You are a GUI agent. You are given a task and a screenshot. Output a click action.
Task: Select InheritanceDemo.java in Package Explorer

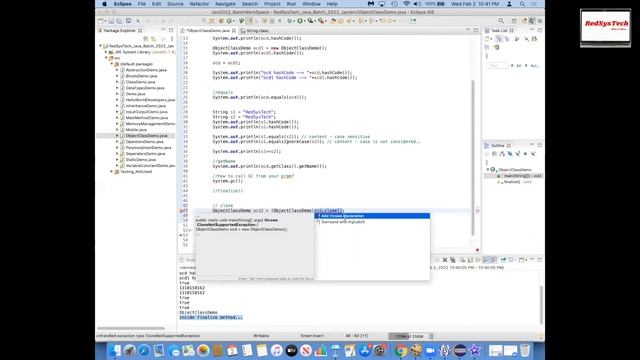(x=146, y=106)
